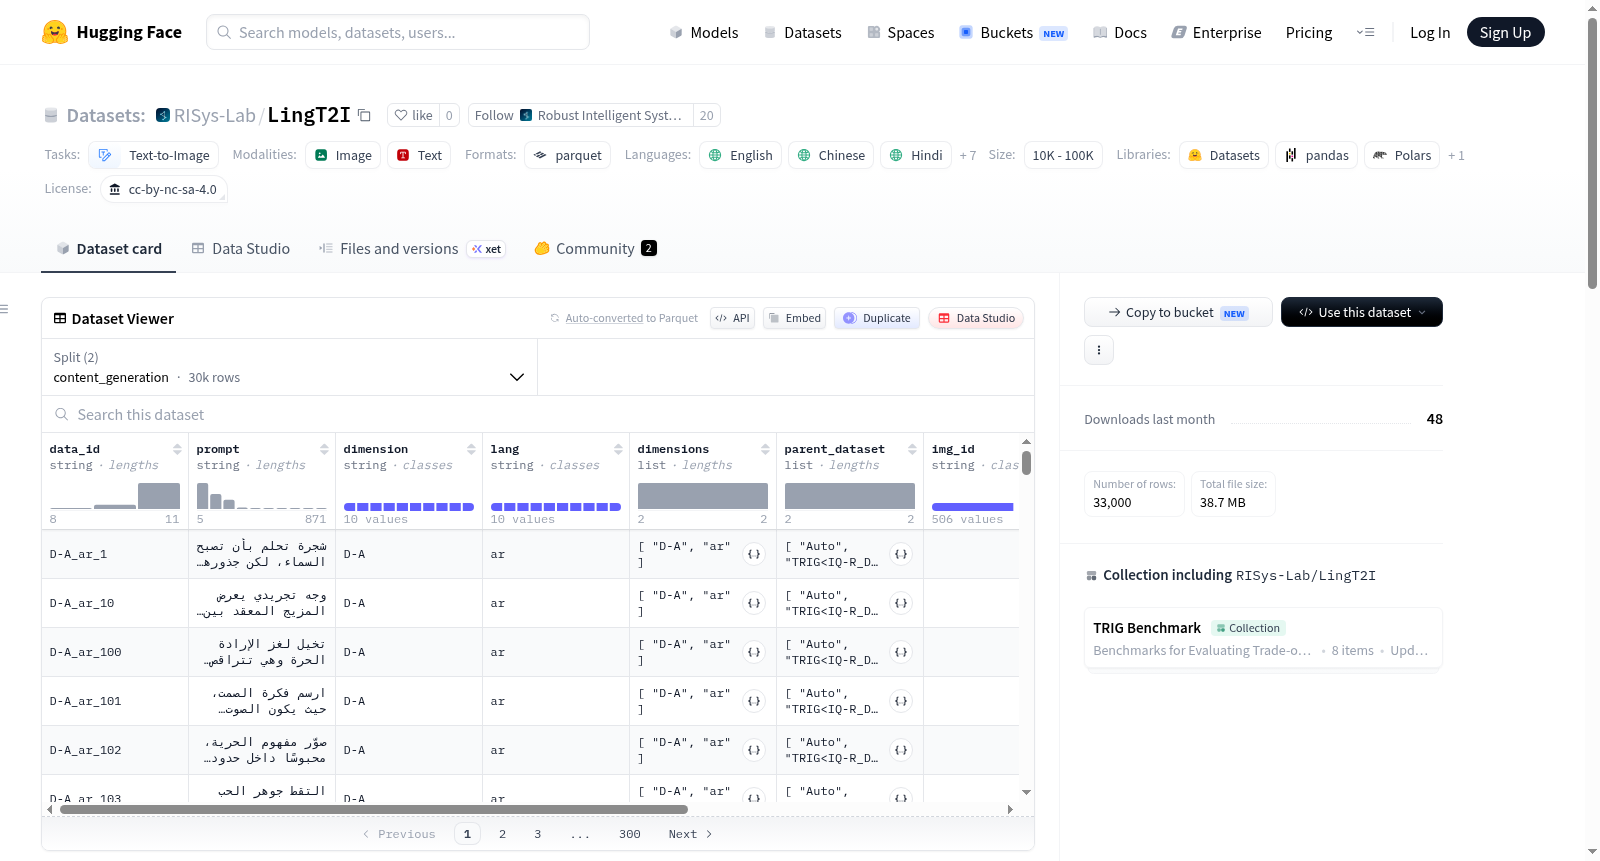This screenshot has width=1600, height=861.
Task: Open the navigation overflow menu icon
Action: (1365, 33)
